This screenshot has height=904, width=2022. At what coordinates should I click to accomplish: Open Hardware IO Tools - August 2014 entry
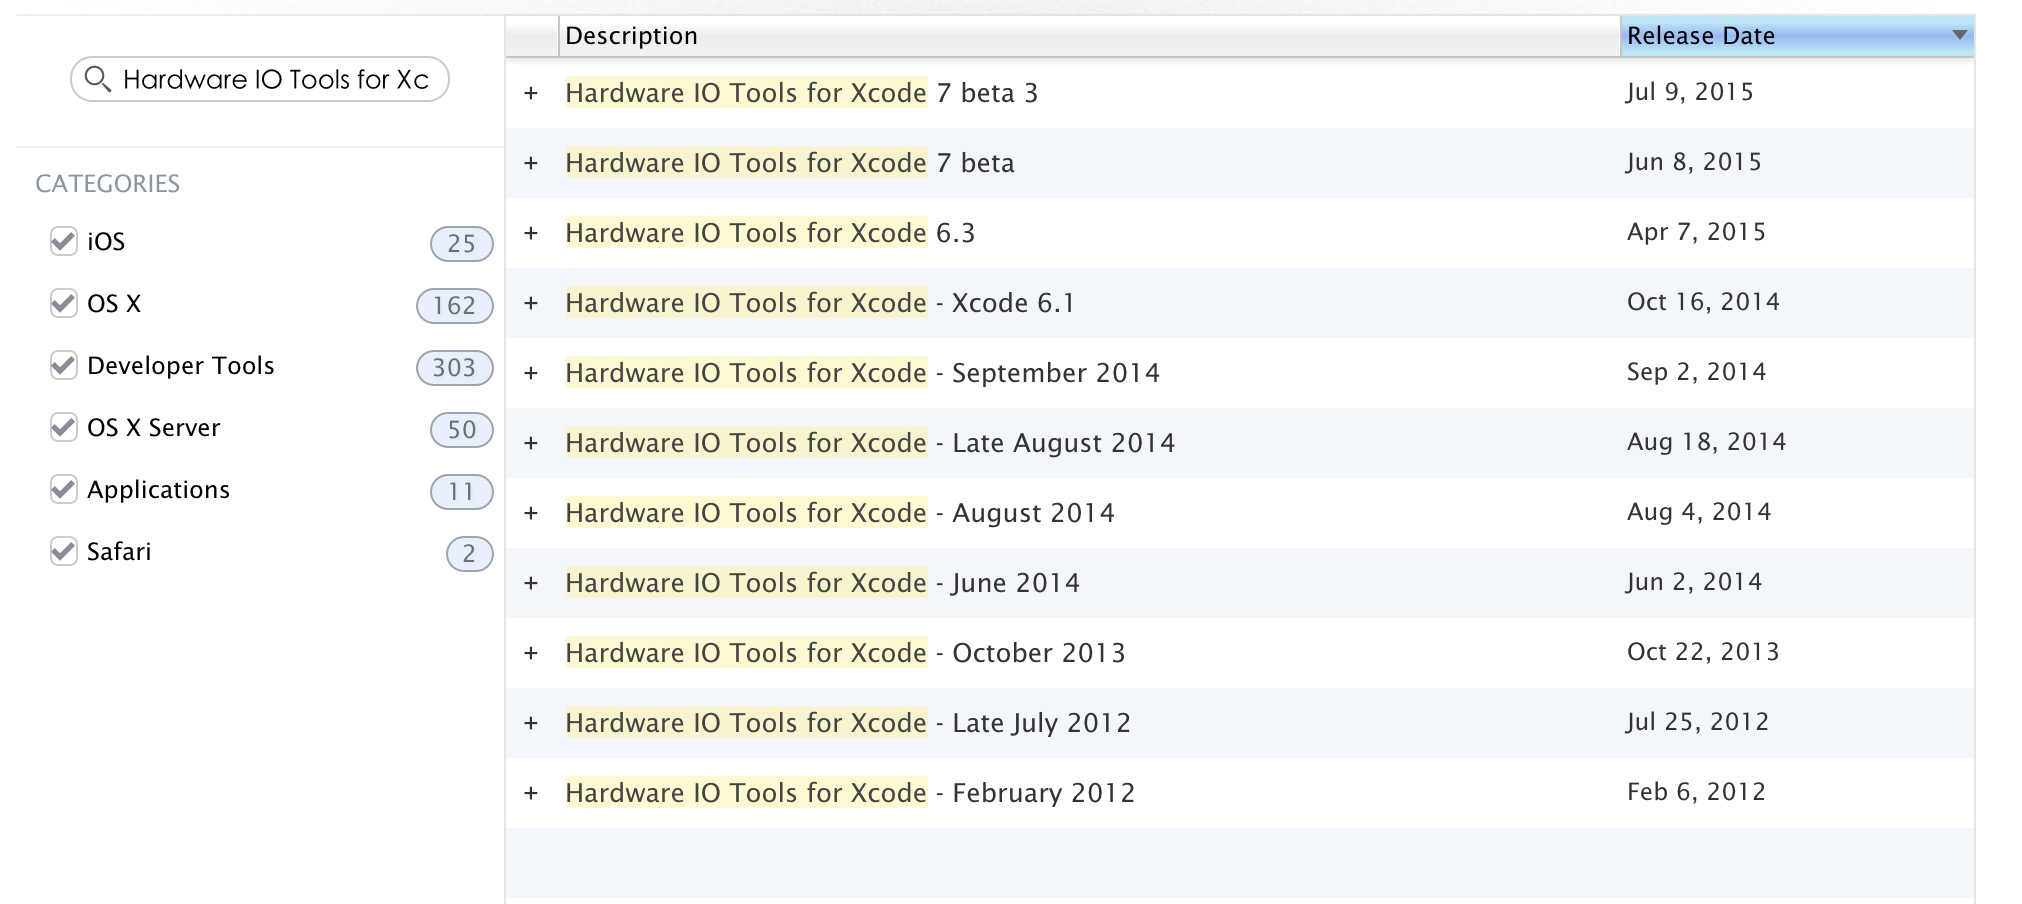[x=840, y=513]
